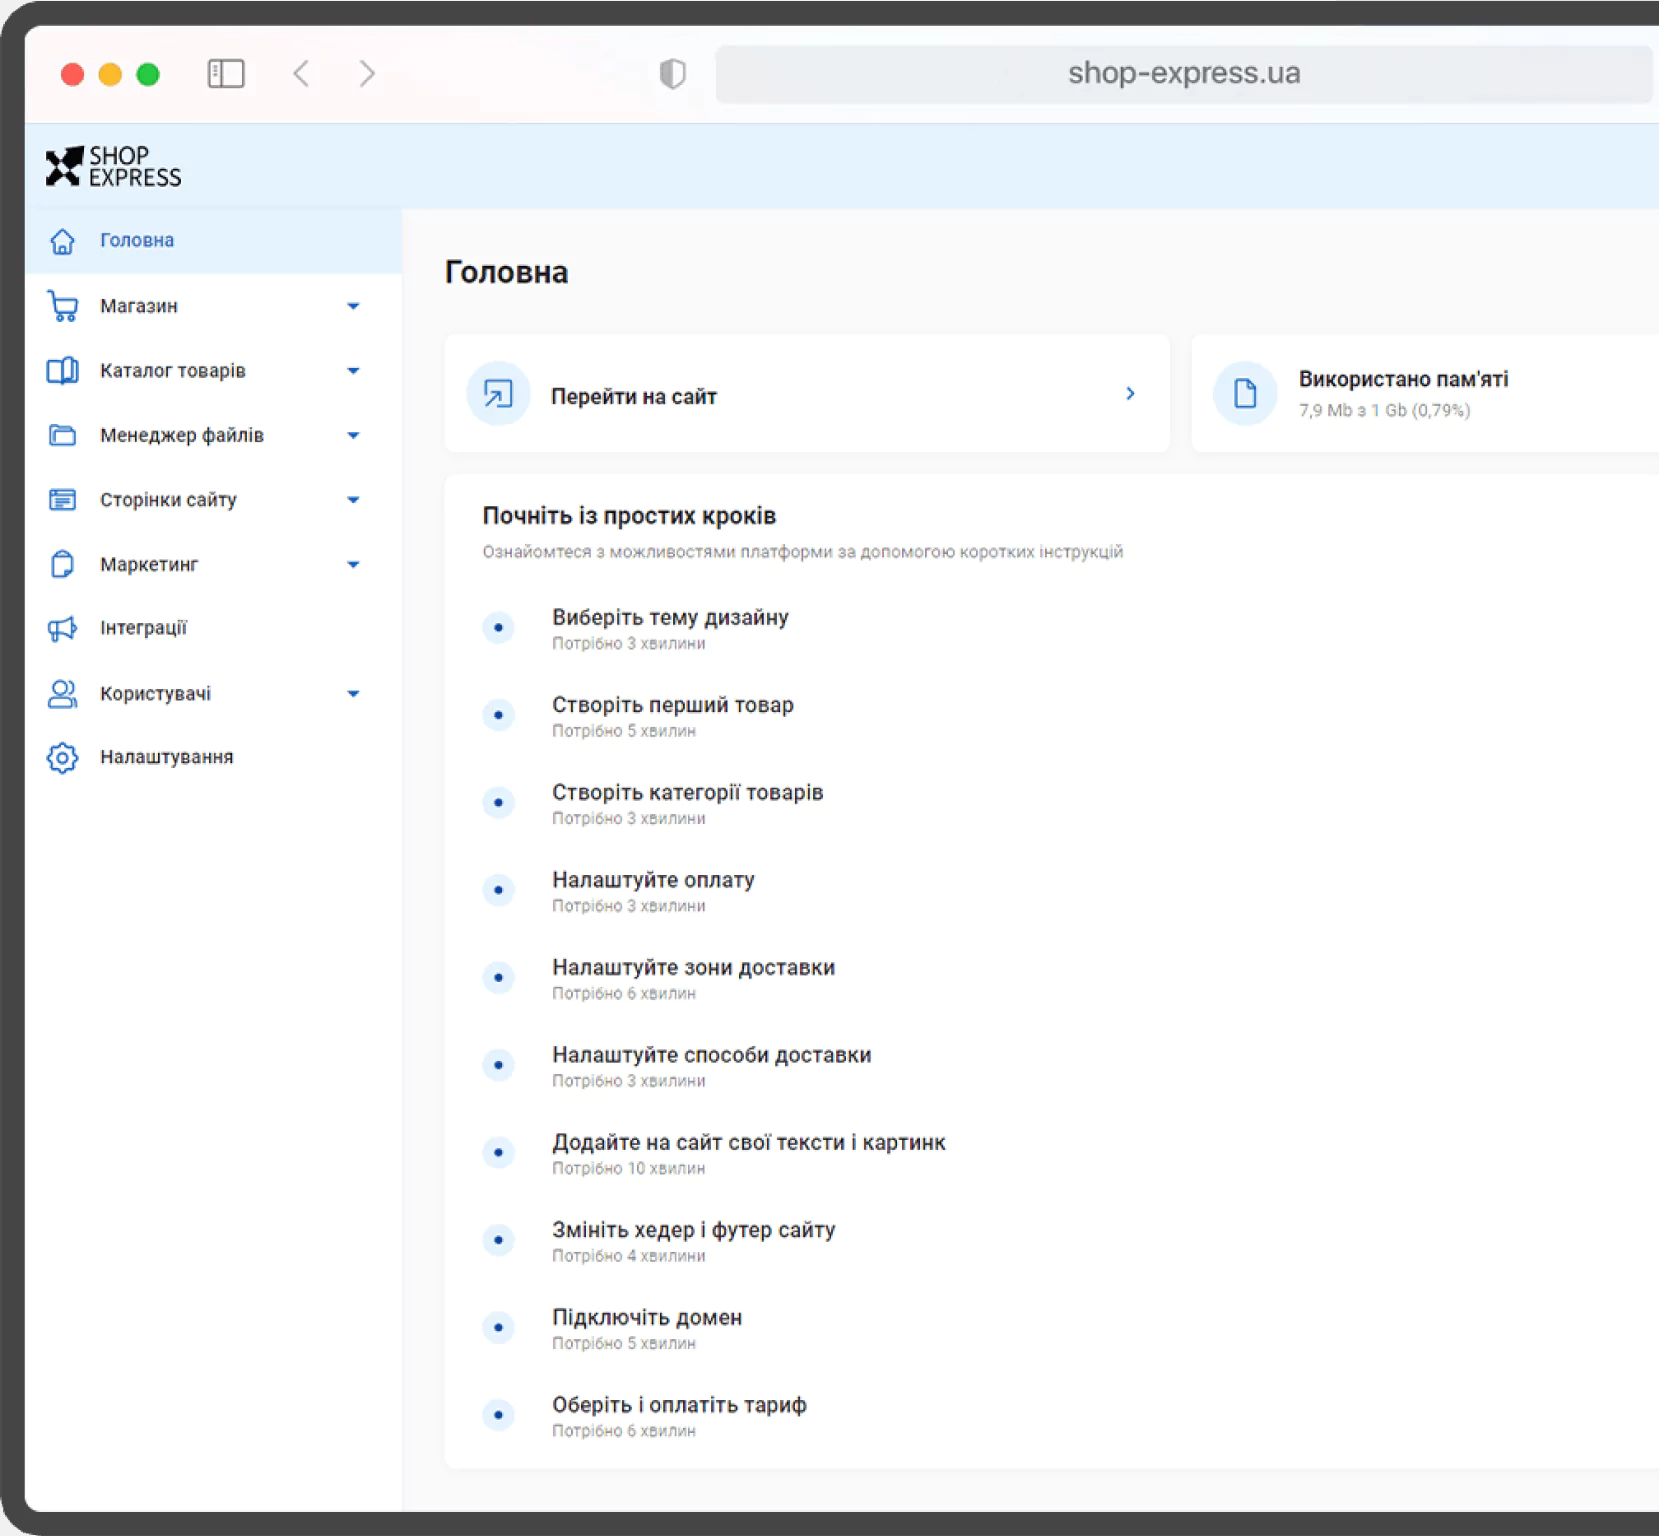Click the bullet icon beside Додайте на сайт тексти

pyautogui.click(x=498, y=1153)
